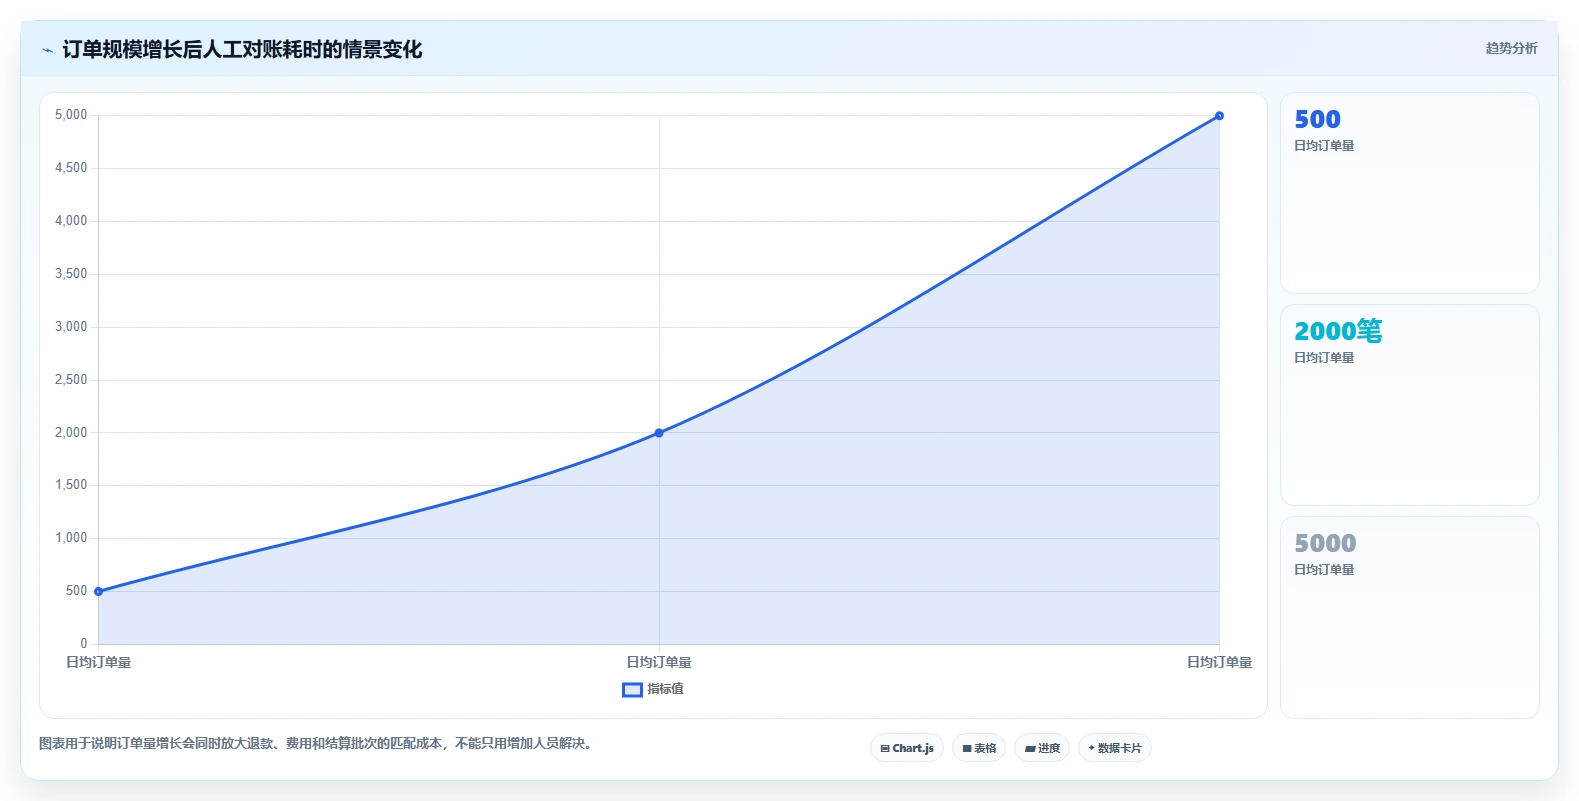
Task: Click the 500 value in the first card
Action: 1317,120
